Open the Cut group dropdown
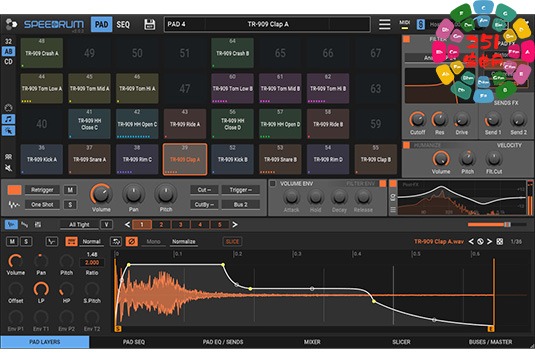Screen dimensions: 535x363 pos(204,190)
